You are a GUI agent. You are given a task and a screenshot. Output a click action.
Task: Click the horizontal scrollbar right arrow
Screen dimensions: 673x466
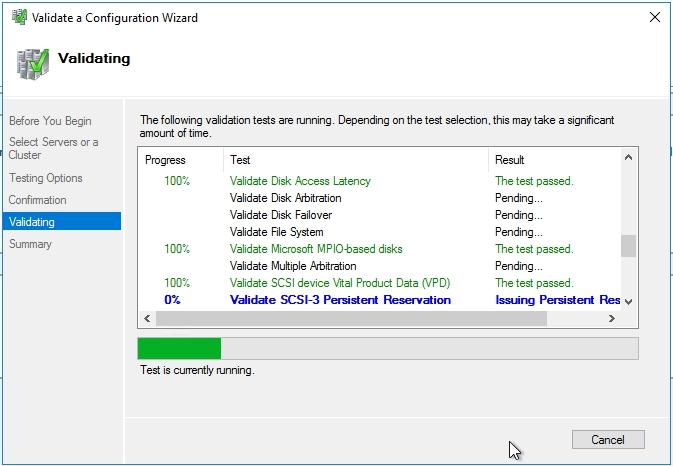[x=612, y=318]
